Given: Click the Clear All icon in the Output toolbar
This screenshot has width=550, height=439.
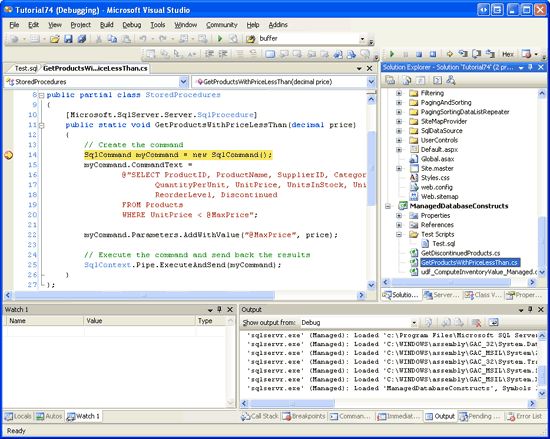Looking at the screenshot, I should point(476,323).
